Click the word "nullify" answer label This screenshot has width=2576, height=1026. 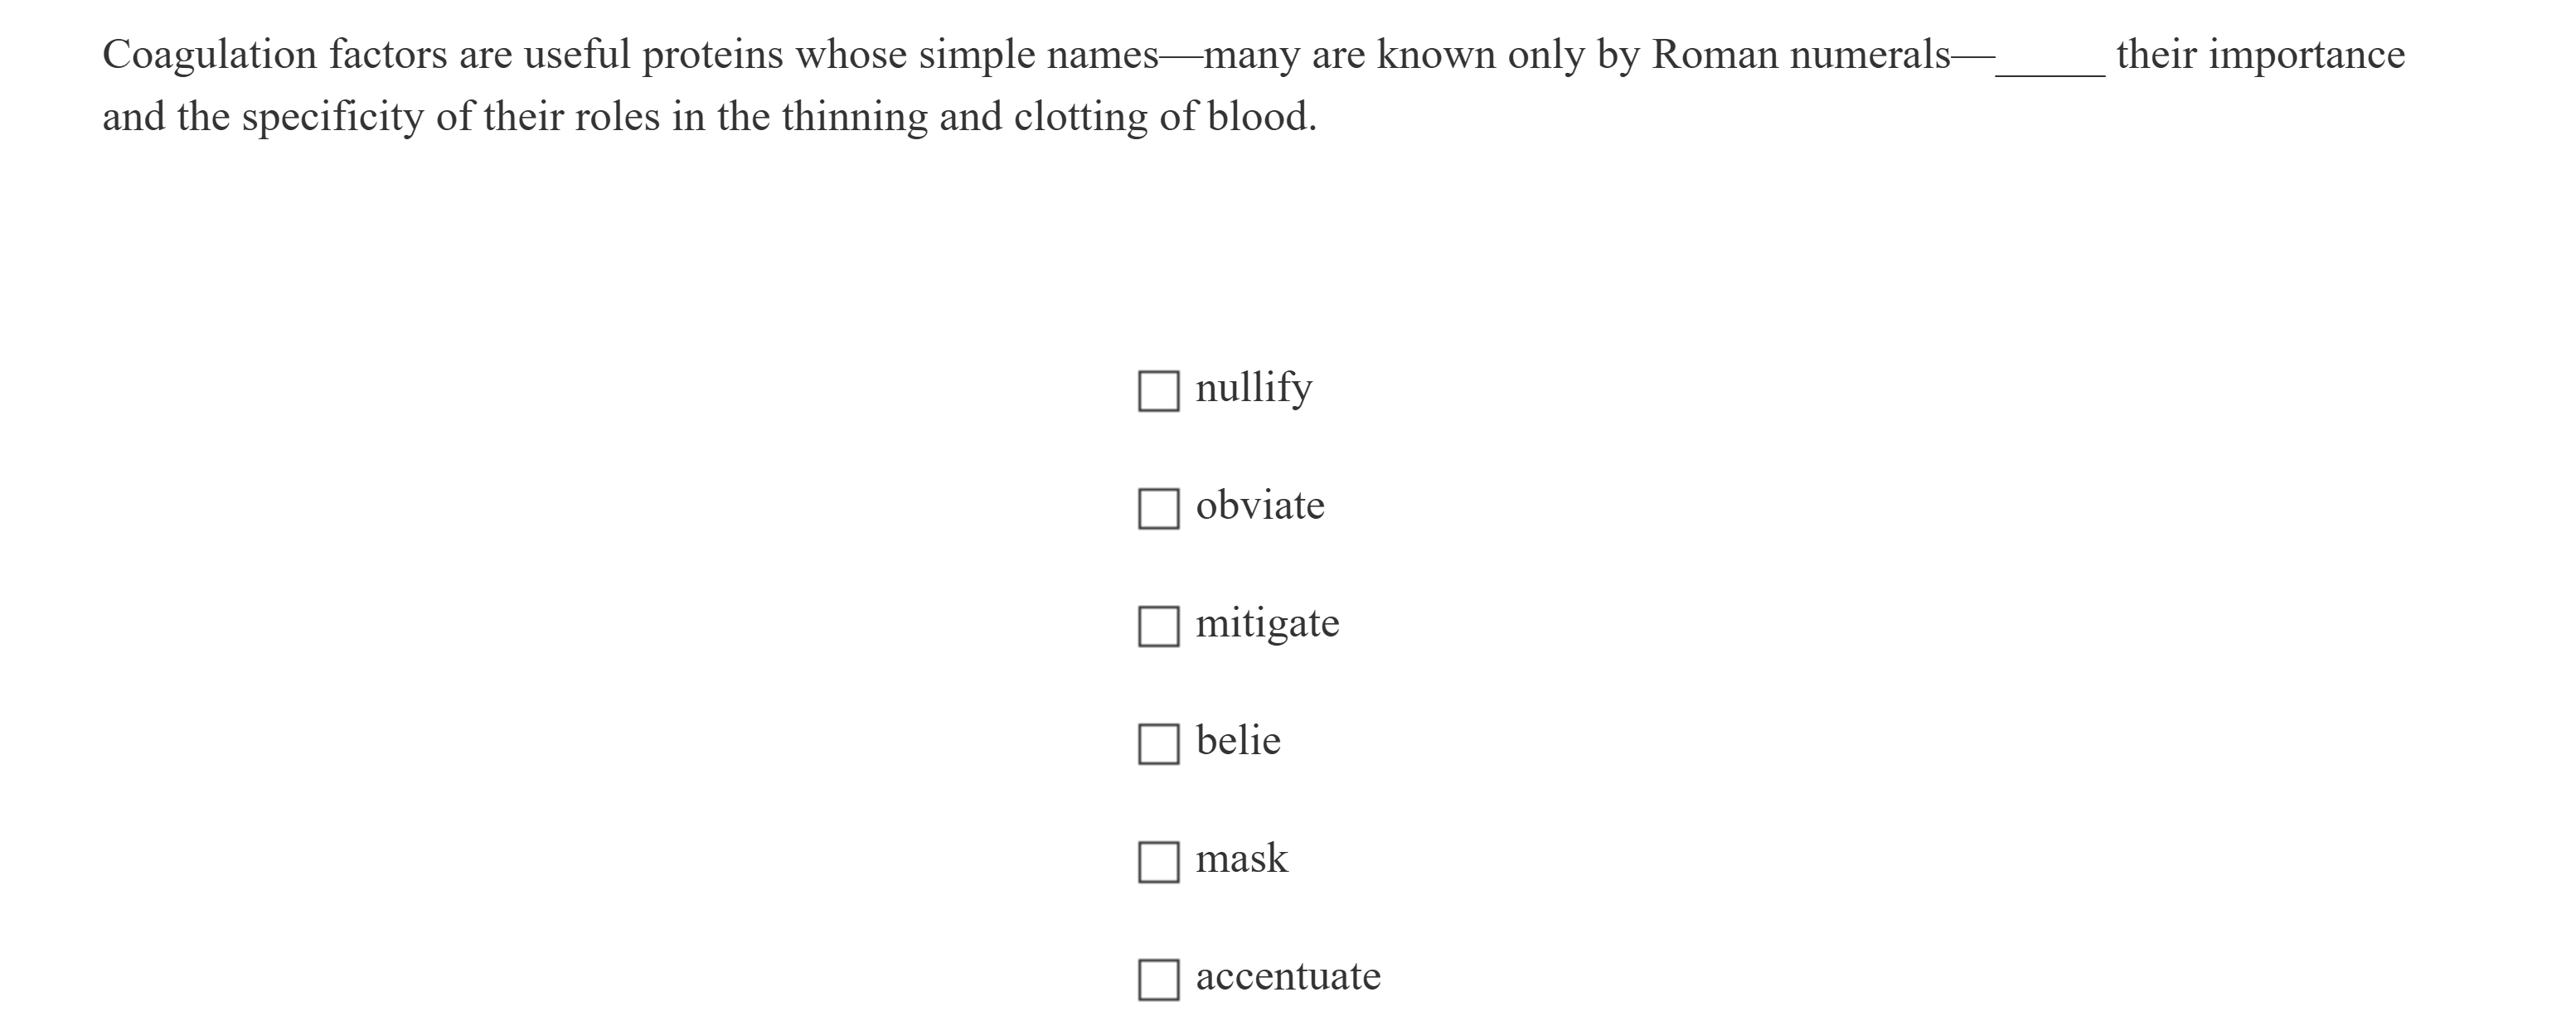click(1253, 388)
